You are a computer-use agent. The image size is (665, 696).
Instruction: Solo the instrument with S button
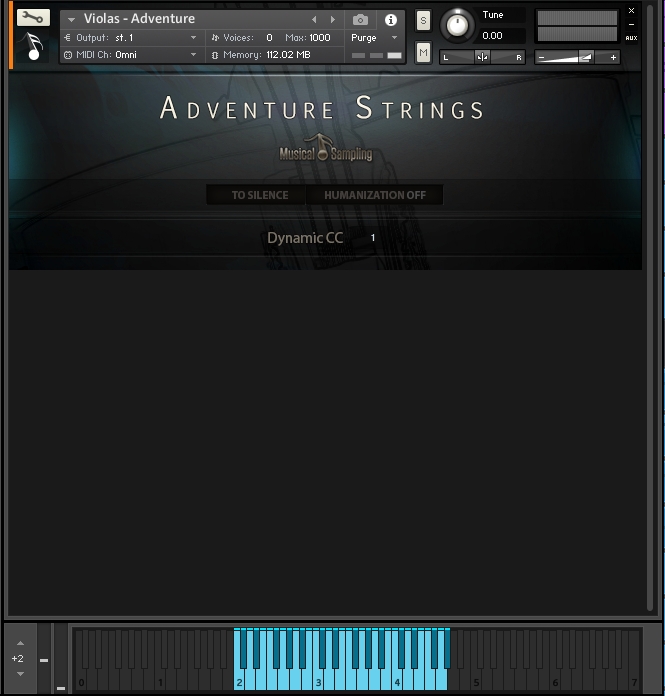click(x=423, y=20)
